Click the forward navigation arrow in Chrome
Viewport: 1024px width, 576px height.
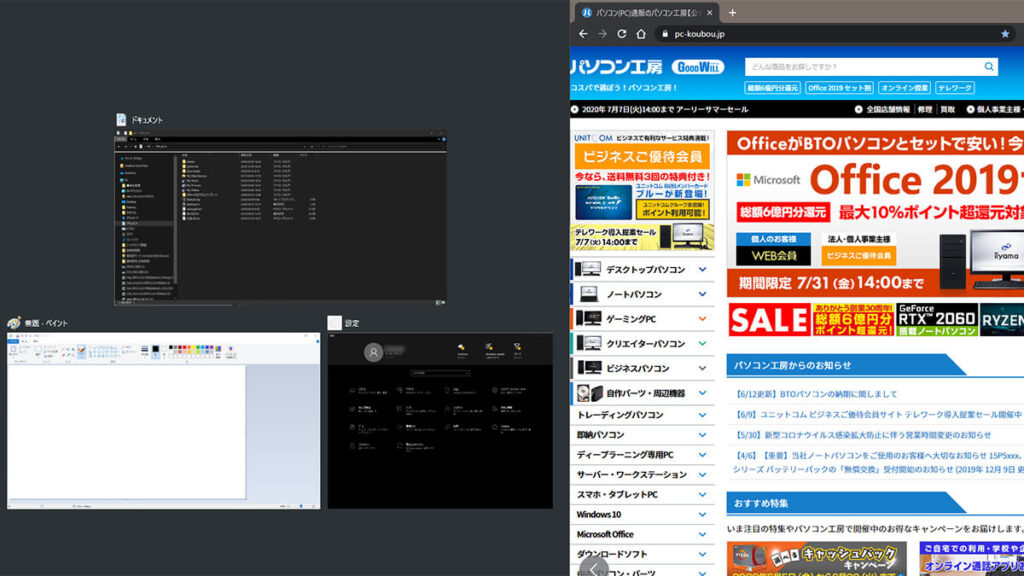point(602,34)
